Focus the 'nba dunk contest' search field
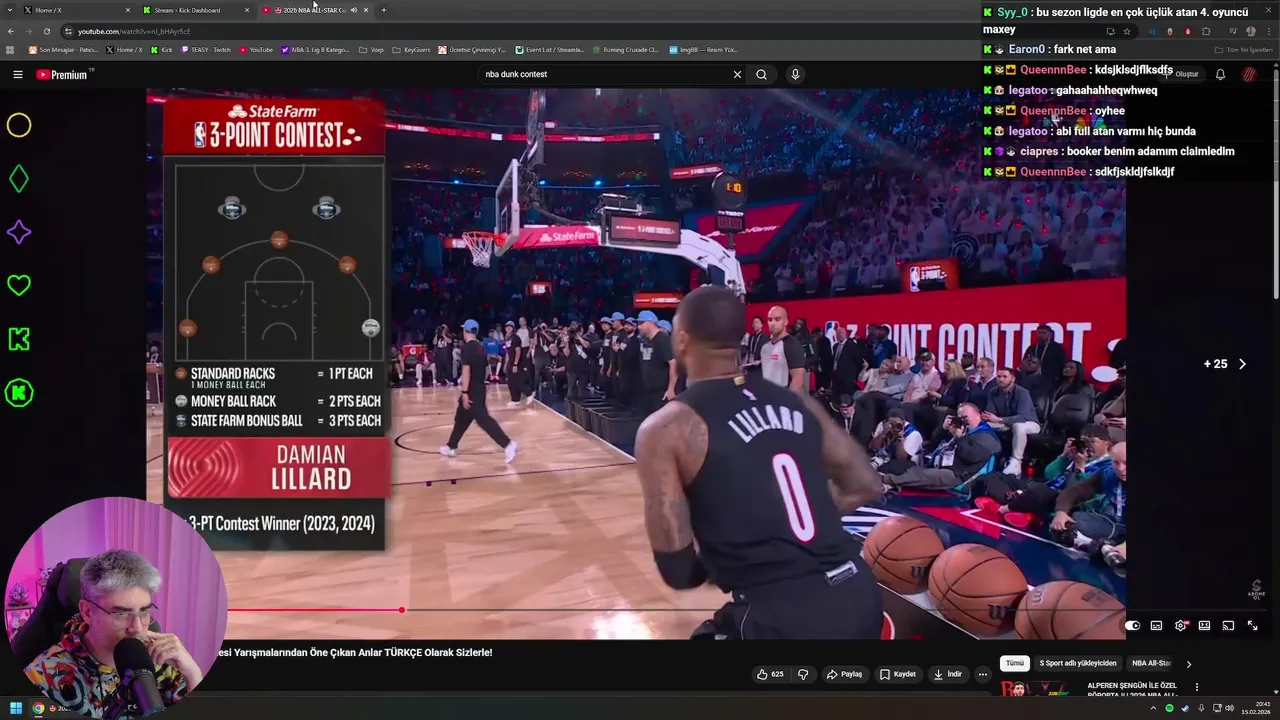The height and width of the screenshot is (720, 1280). coord(604,74)
